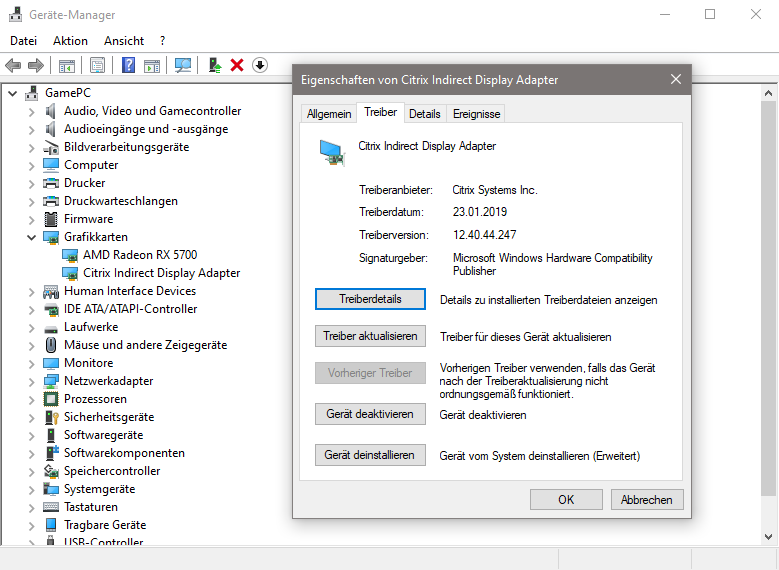Viewport: 779px width, 570px height.
Task: Go forward with the toolbar right arrow
Action: (x=36, y=65)
